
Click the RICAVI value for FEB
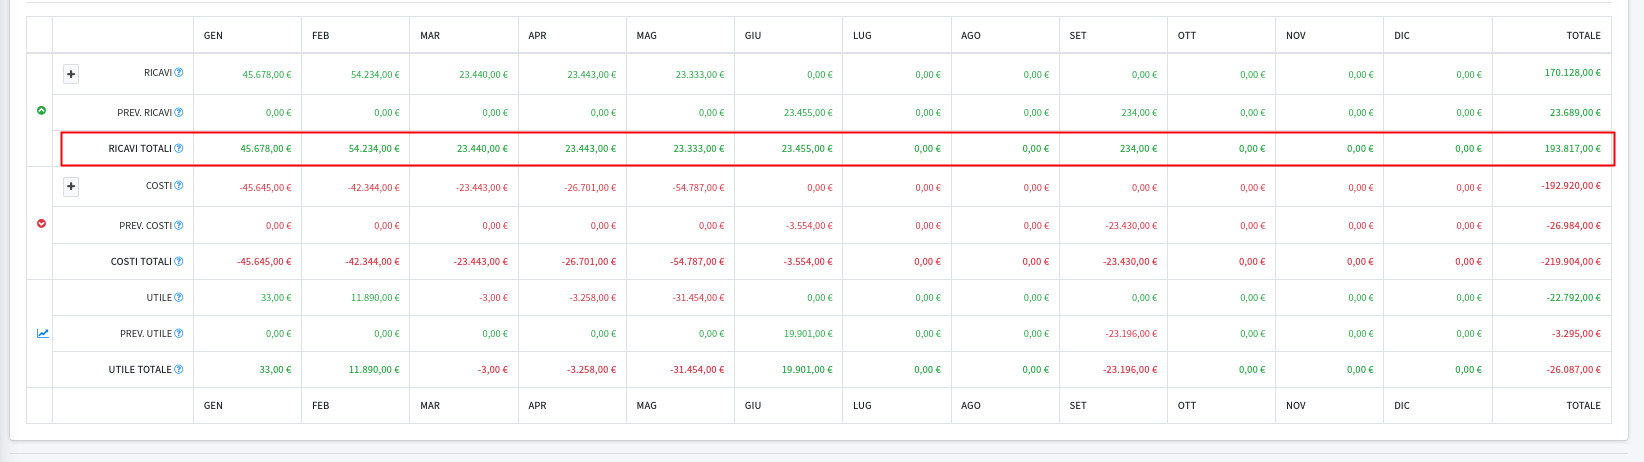point(375,75)
